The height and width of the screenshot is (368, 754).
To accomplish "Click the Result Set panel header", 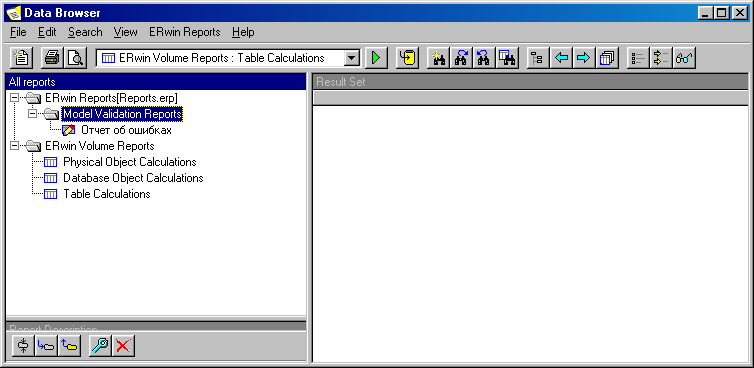I will pyautogui.click(x=531, y=82).
